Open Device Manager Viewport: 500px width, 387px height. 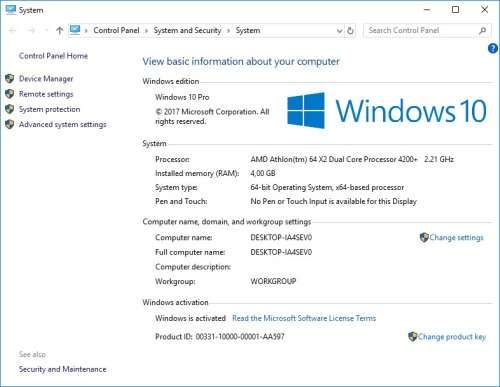[46, 79]
